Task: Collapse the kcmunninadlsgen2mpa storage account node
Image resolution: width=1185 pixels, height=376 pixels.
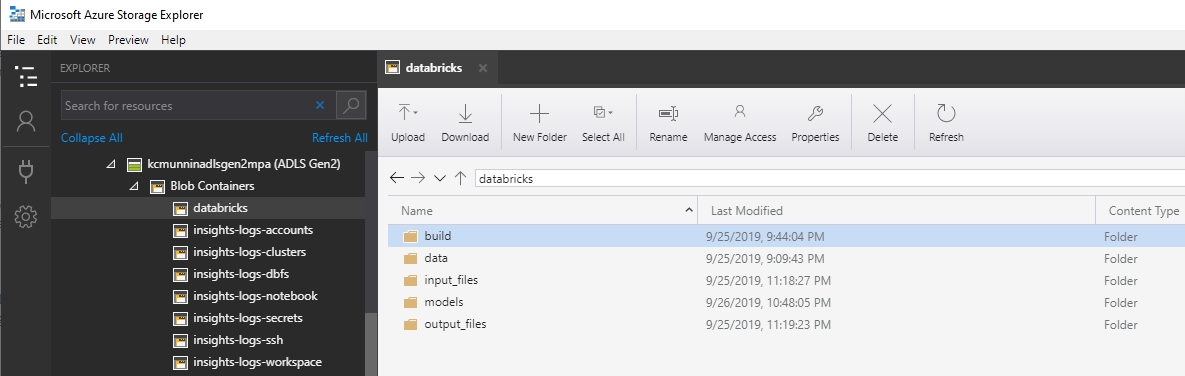Action: (111, 164)
